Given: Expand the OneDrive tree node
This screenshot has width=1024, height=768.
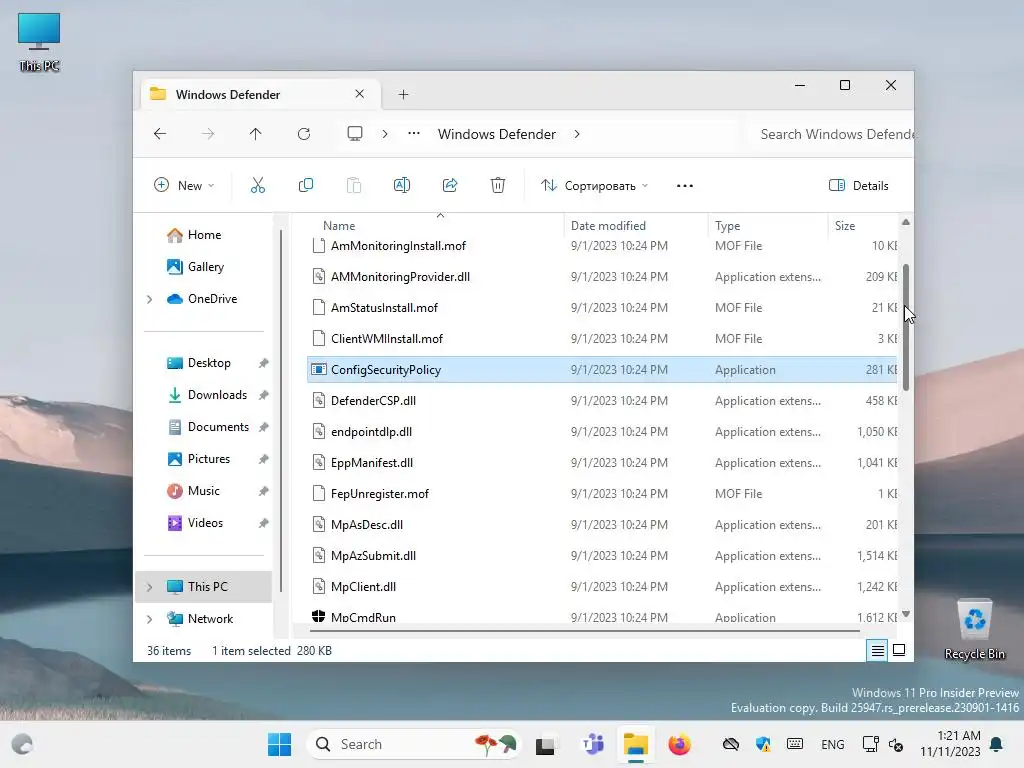Looking at the screenshot, I should 150,299.
